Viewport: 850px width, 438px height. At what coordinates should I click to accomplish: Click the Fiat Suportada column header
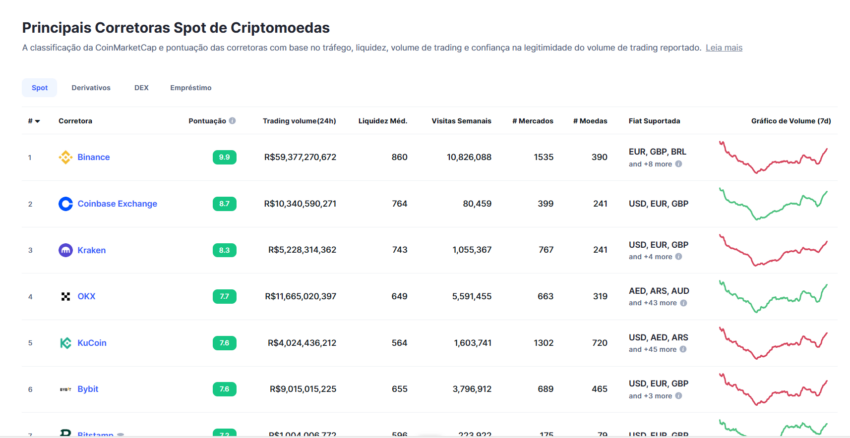tap(654, 121)
